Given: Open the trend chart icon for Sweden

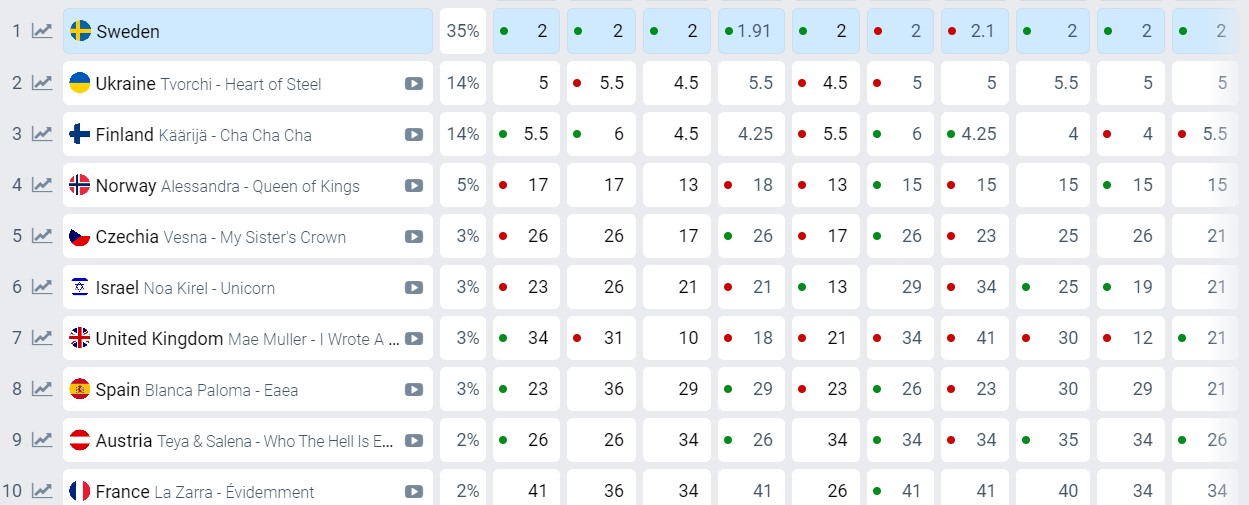Looking at the screenshot, I should [x=42, y=31].
